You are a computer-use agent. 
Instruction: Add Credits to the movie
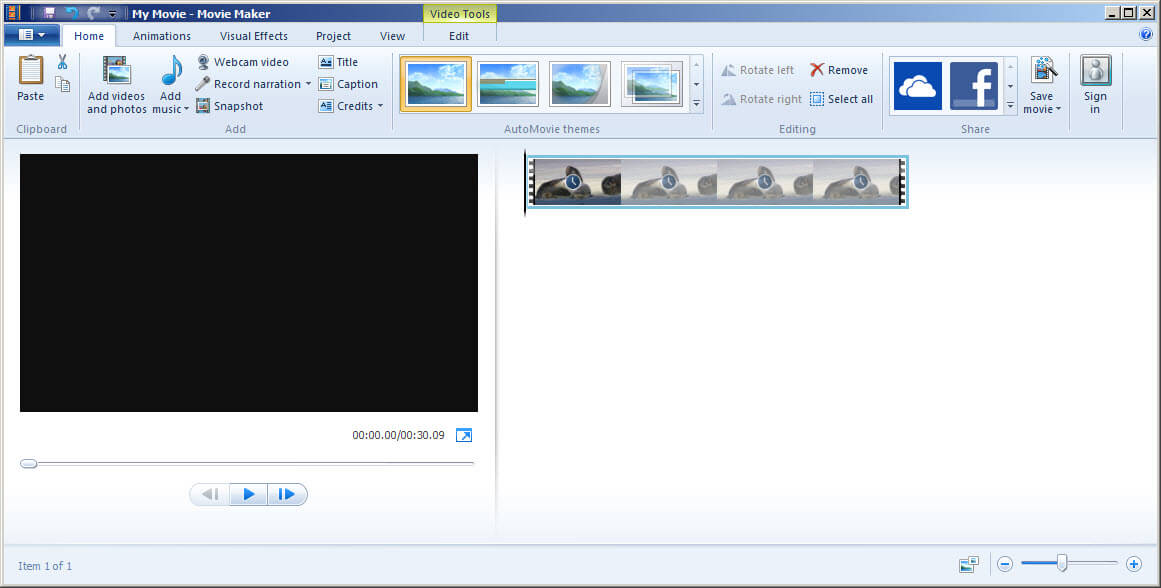[346, 106]
